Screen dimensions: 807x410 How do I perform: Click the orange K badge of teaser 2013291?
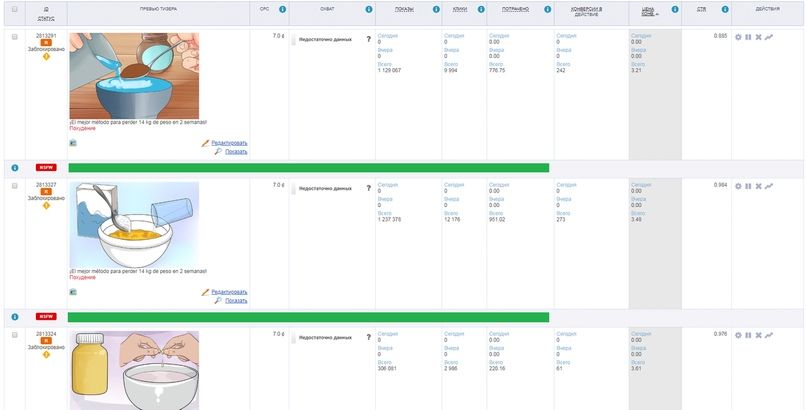46,43
